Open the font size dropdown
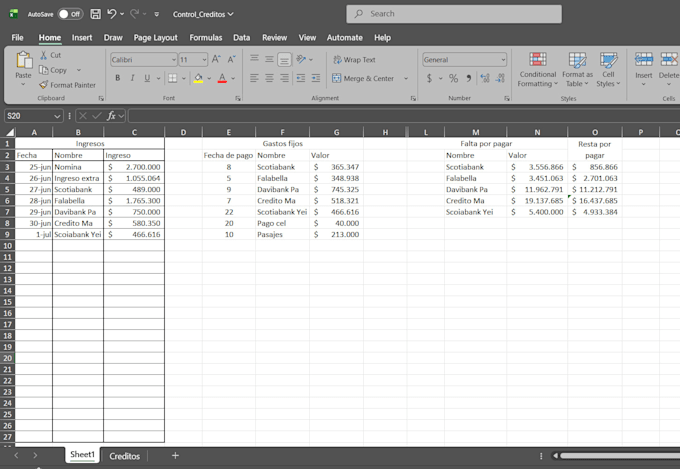680x469 pixels. click(x=204, y=60)
